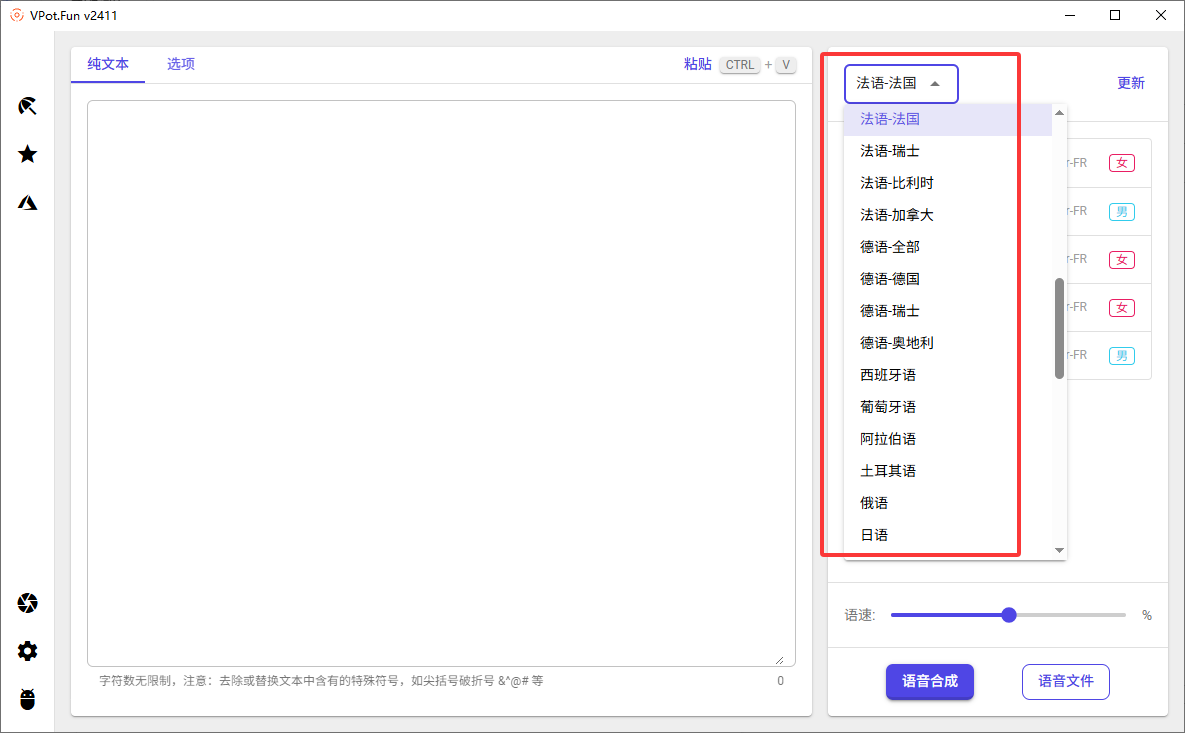Click the camera shutter icon in sidebar
The width and height of the screenshot is (1185, 733).
(x=28, y=603)
